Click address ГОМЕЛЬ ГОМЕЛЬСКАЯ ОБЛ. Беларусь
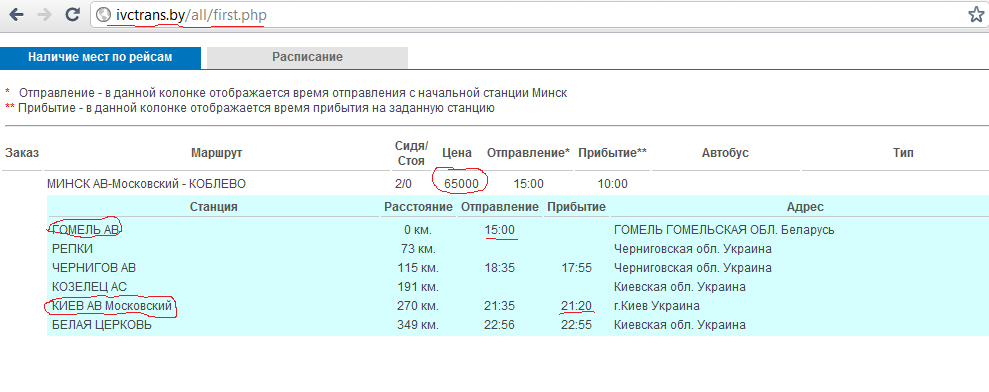989x392 pixels. (x=724, y=230)
